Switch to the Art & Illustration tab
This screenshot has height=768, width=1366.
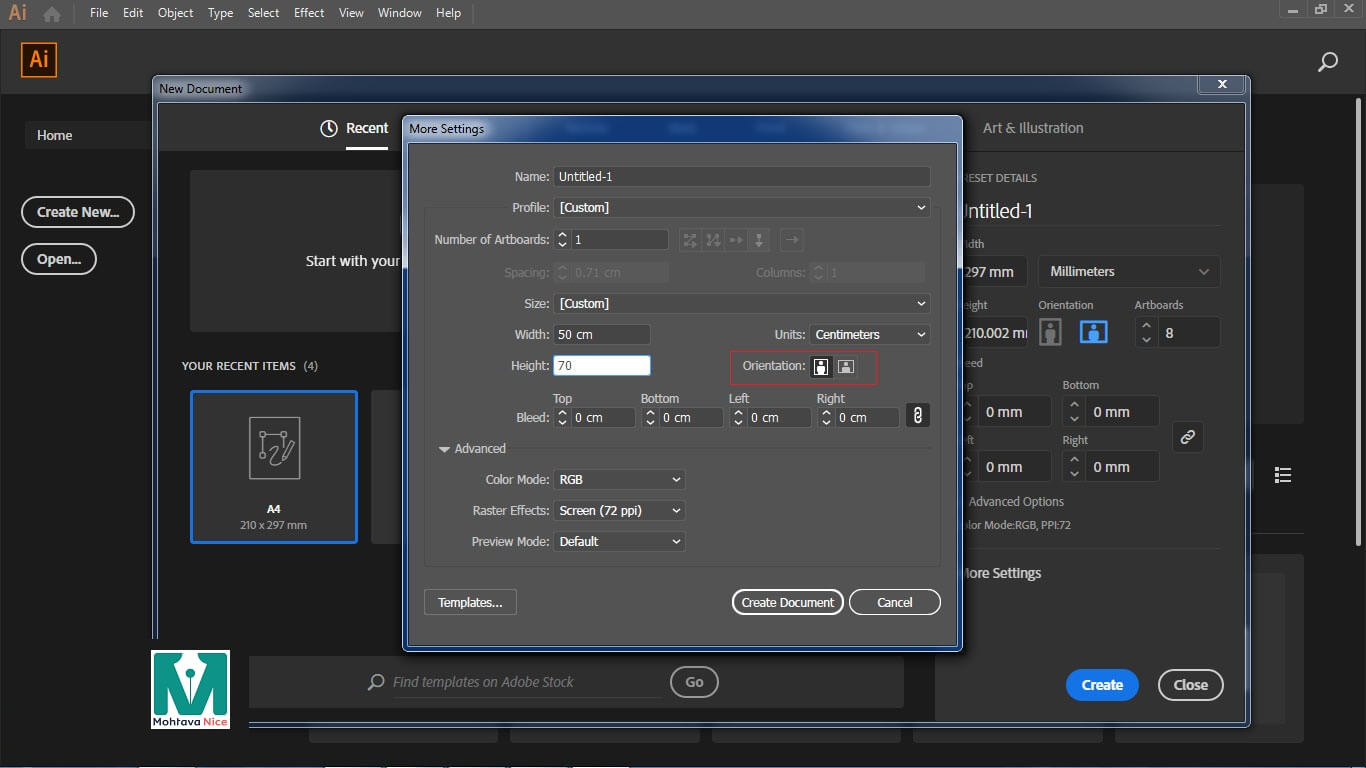[x=1032, y=128]
